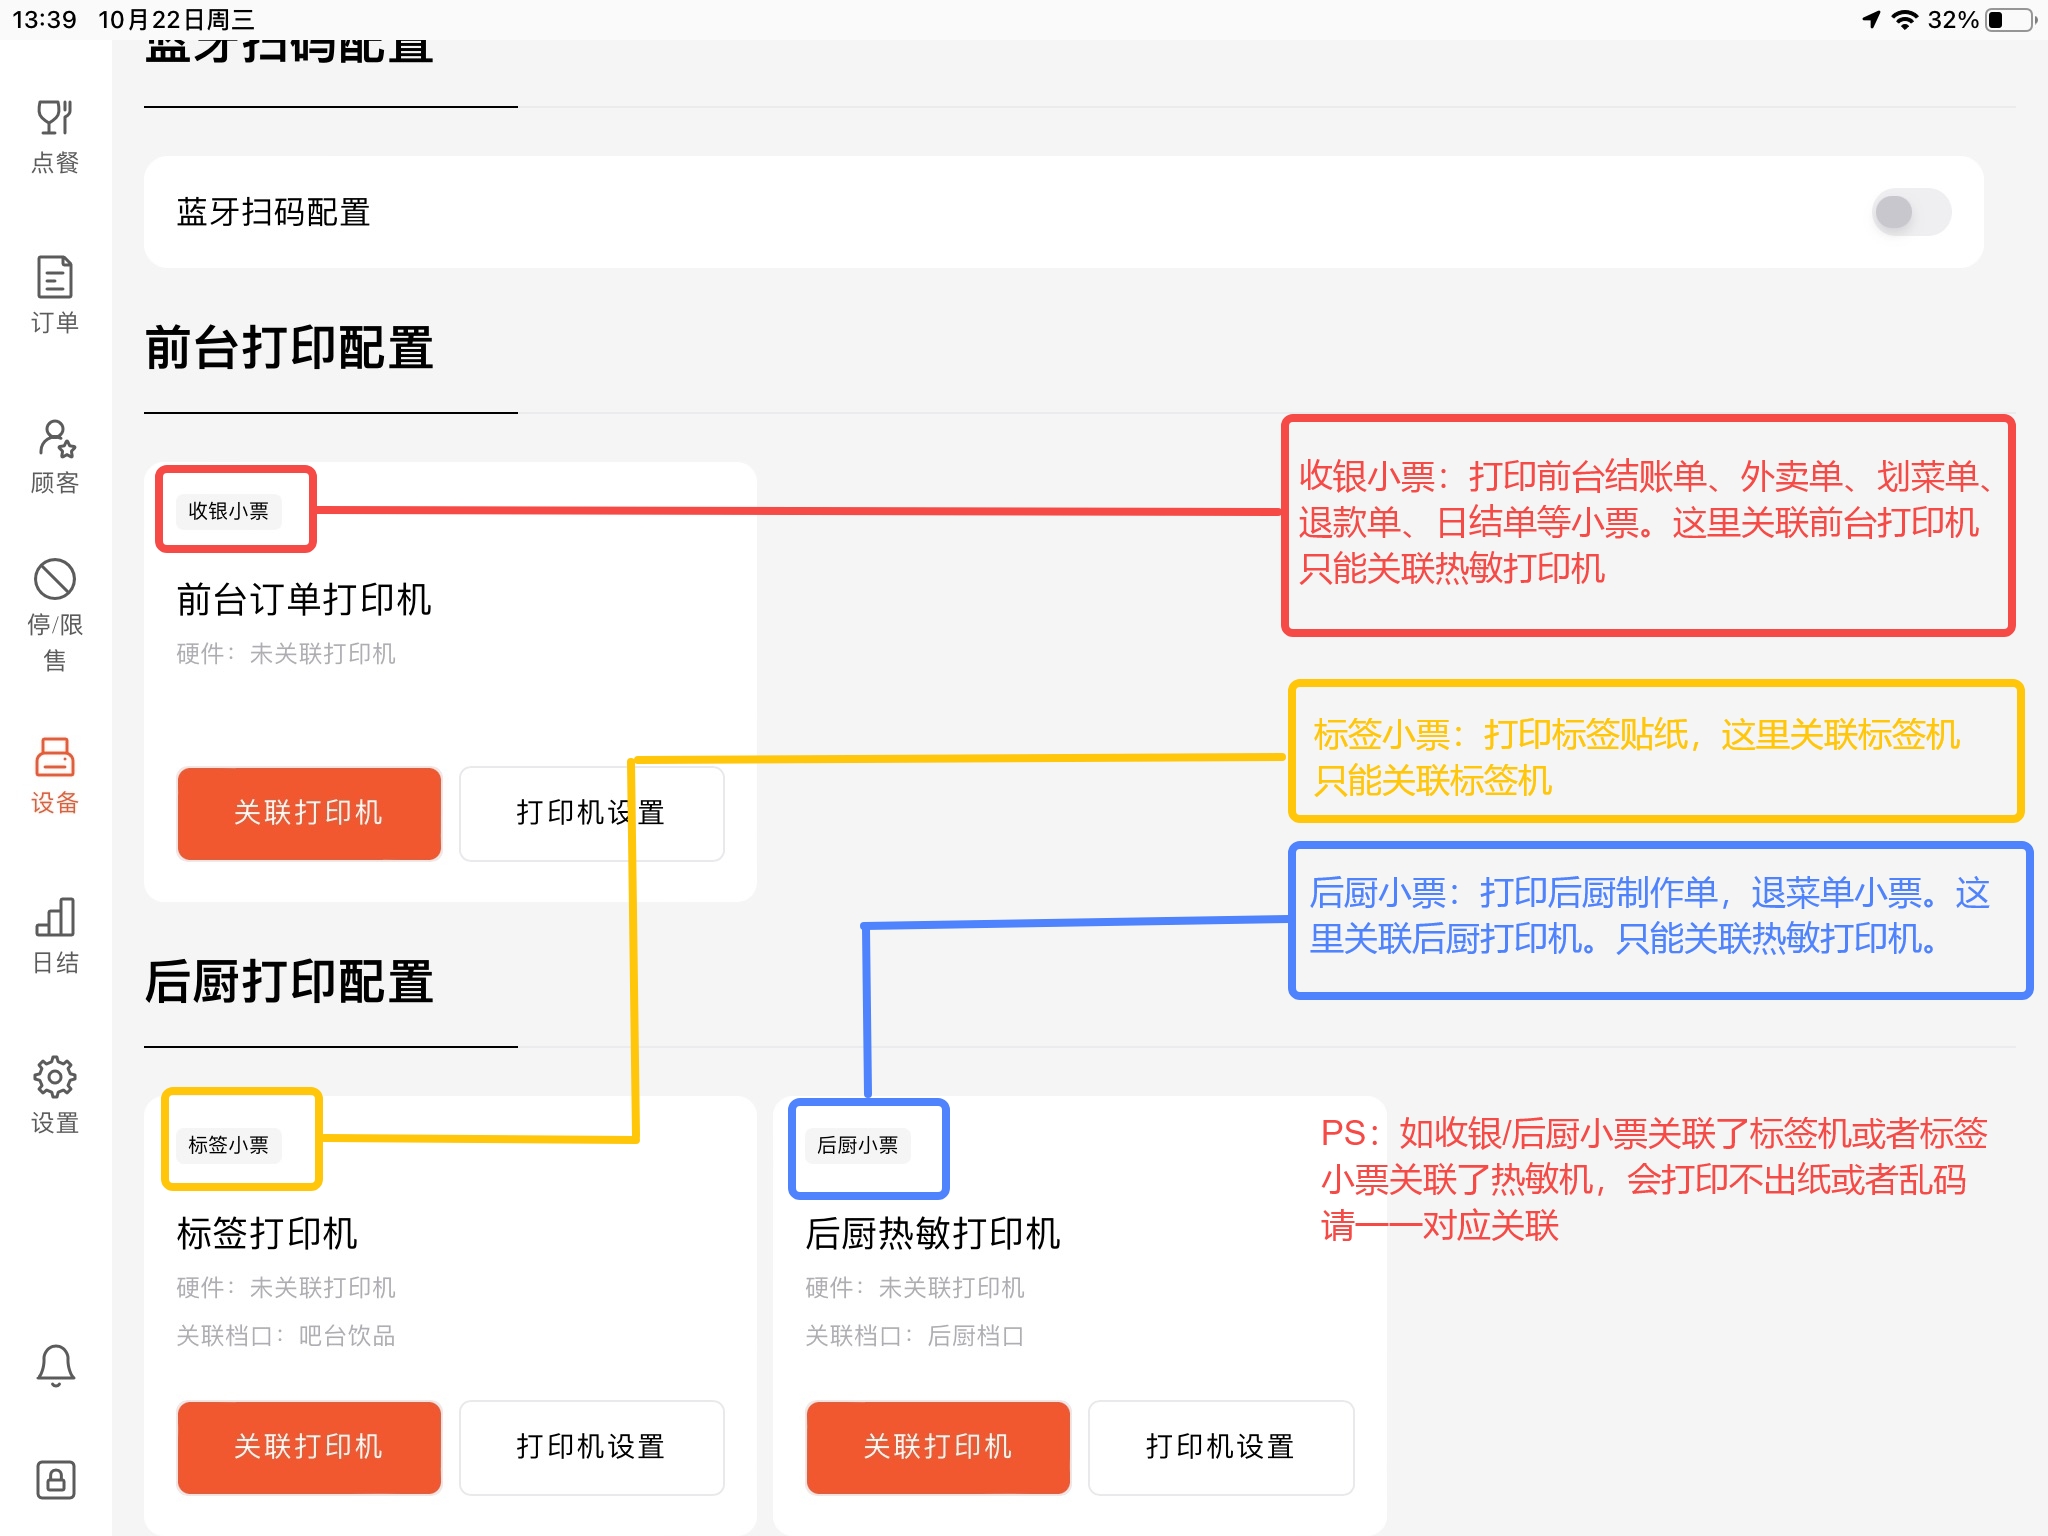Tap the notification bell icon
Screen dimensions: 2048x1536
pyautogui.click(x=55, y=1365)
